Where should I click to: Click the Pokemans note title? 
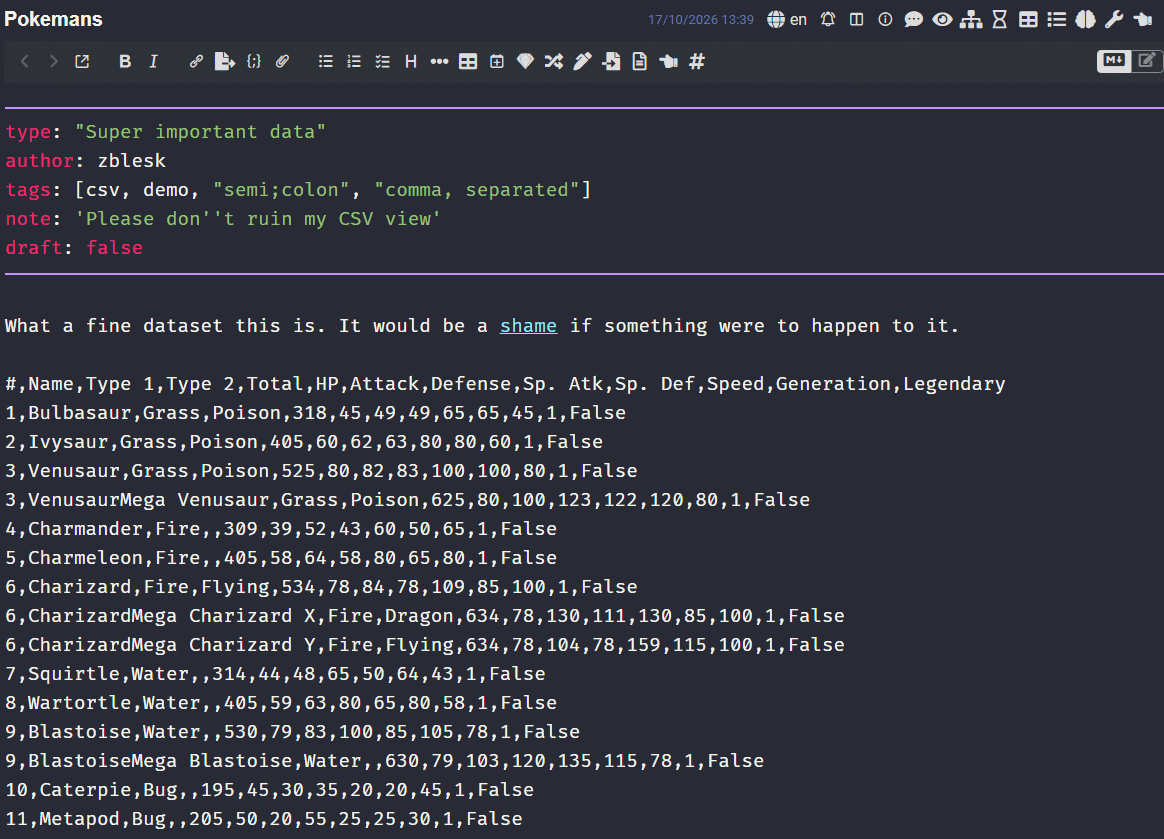(53, 19)
